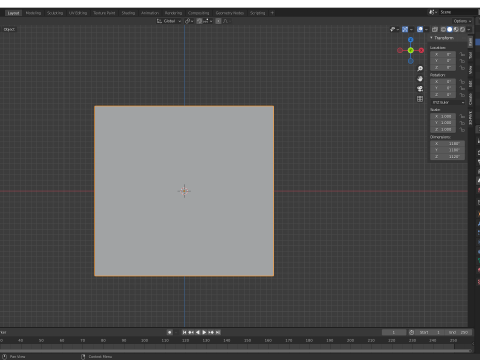The width and height of the screenshot is (480, 360).
Task: Play animation in reverse
Action: (x=198, y=332)
